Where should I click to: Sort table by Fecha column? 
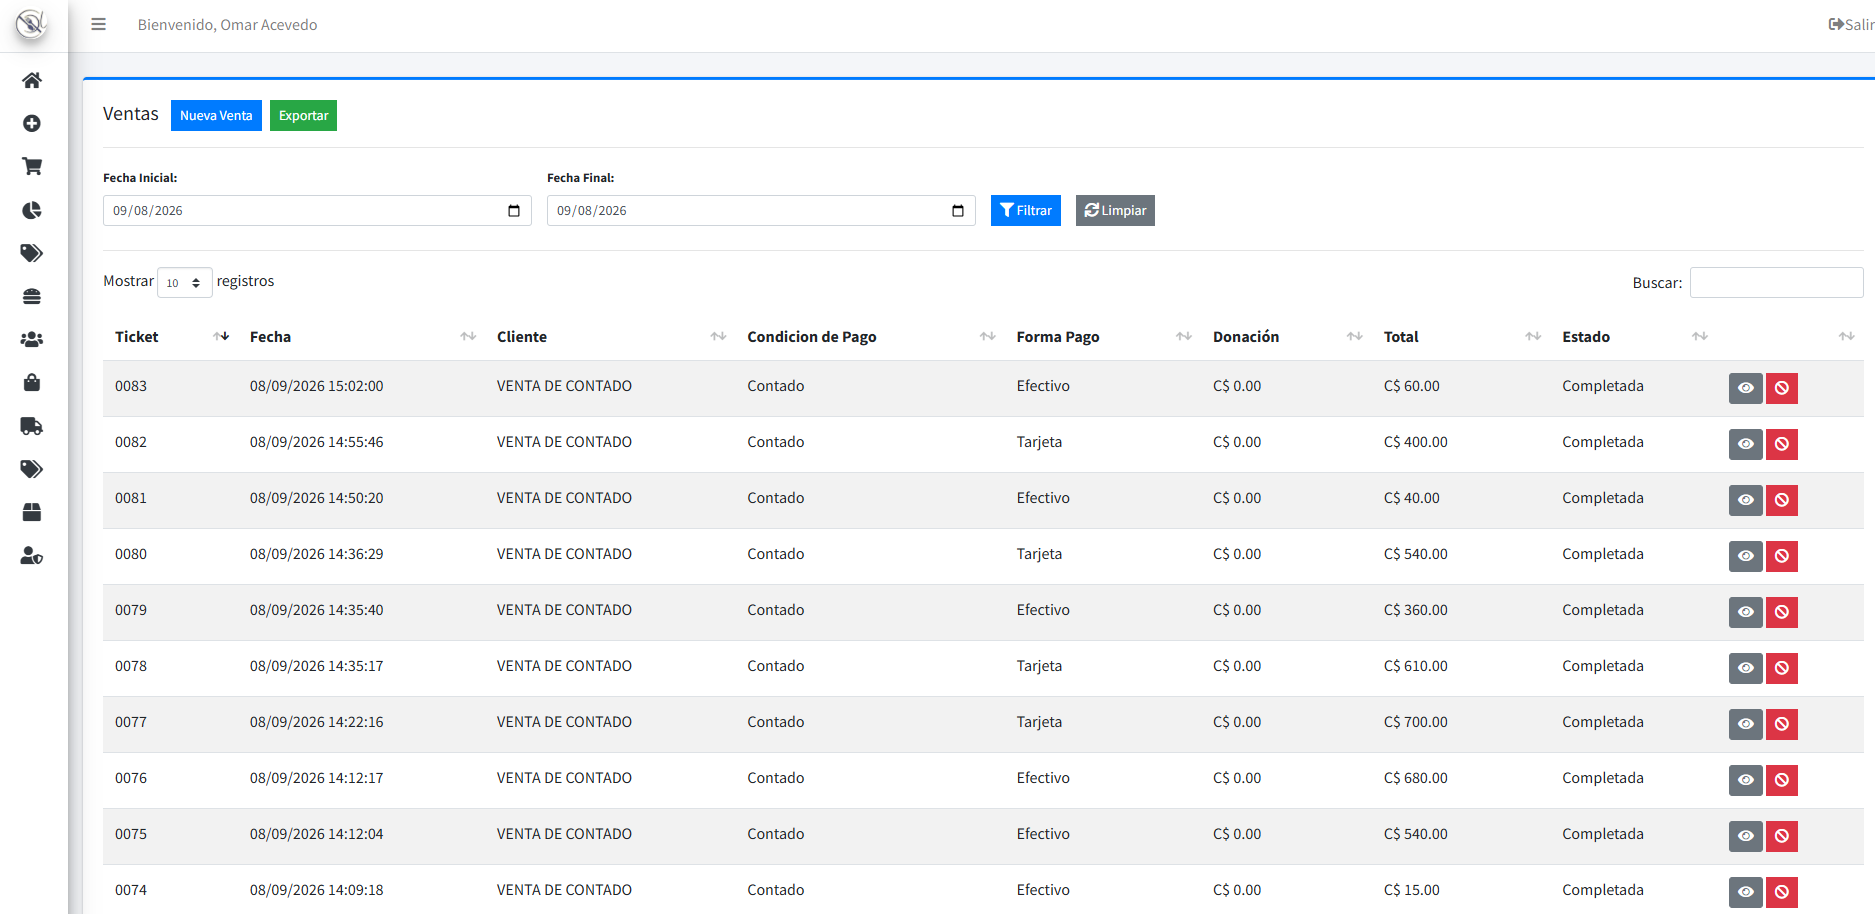(x=362, y=337)
